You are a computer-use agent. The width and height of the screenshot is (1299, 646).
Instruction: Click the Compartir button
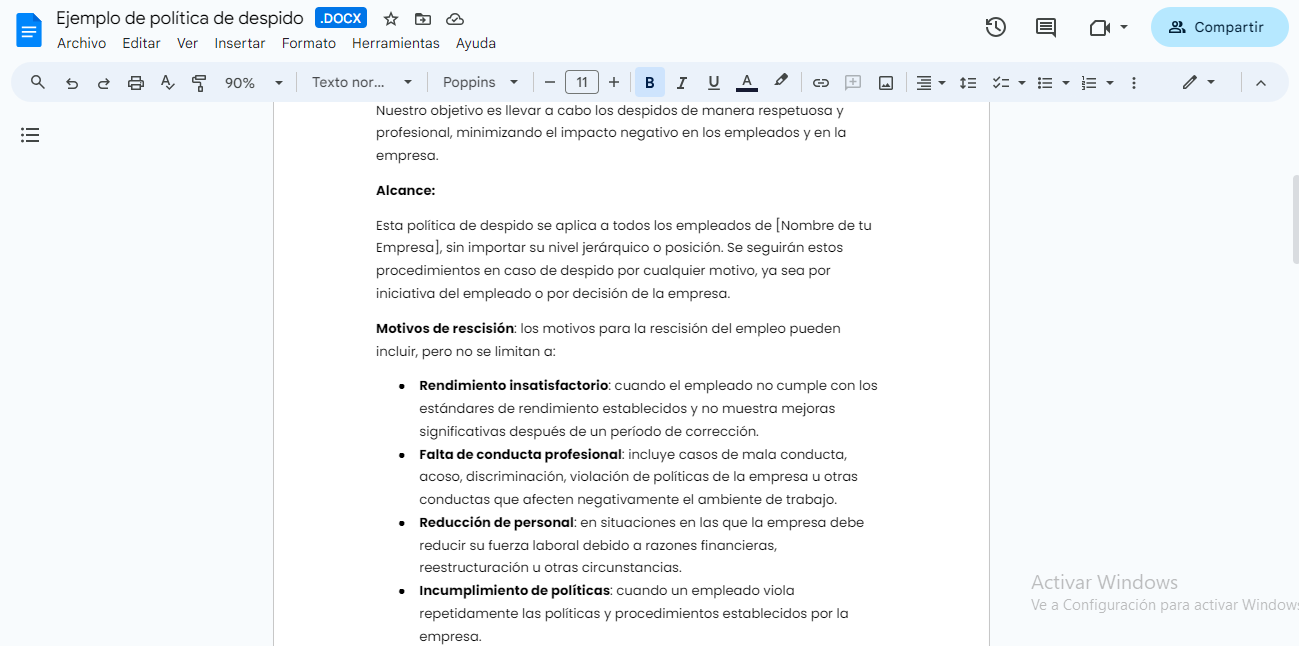pyautogui.click(x=1219, y=27)
